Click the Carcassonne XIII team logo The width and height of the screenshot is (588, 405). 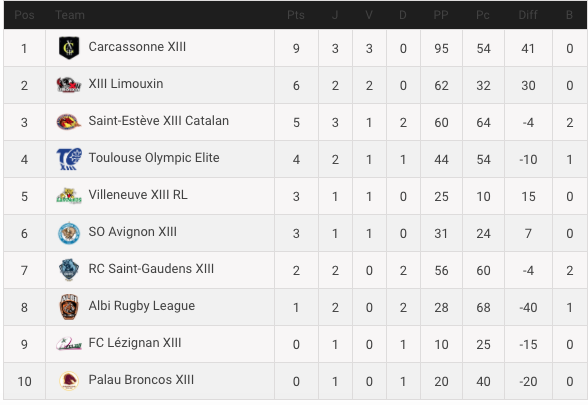tap(69, 48)
